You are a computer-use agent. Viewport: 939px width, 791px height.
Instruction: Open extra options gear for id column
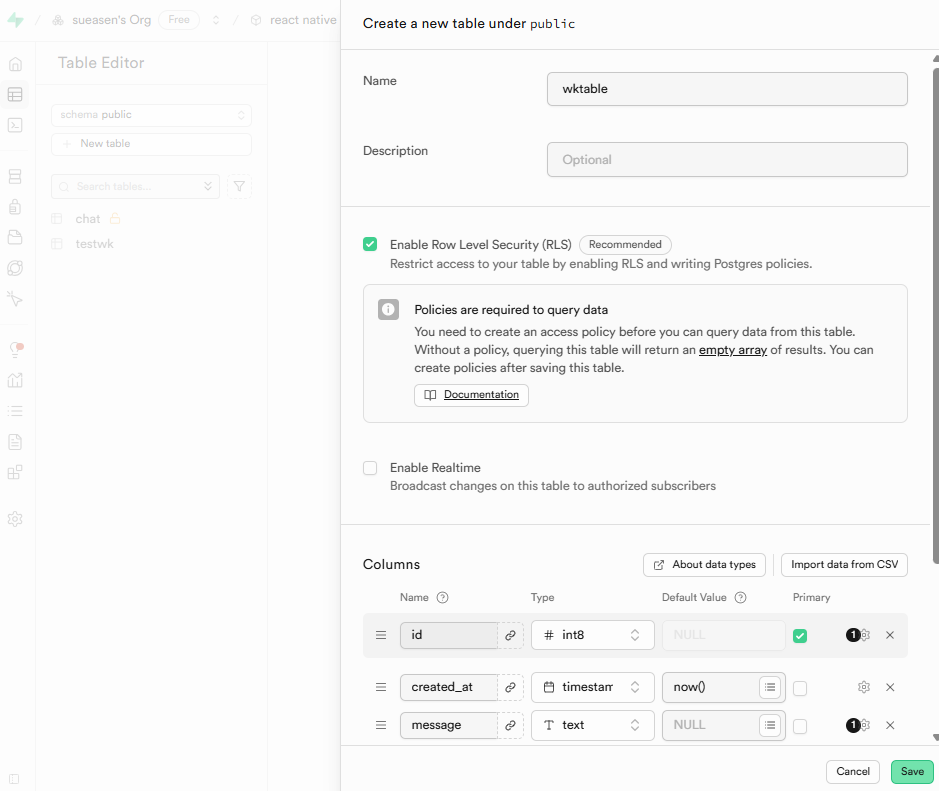coord(864,635)
